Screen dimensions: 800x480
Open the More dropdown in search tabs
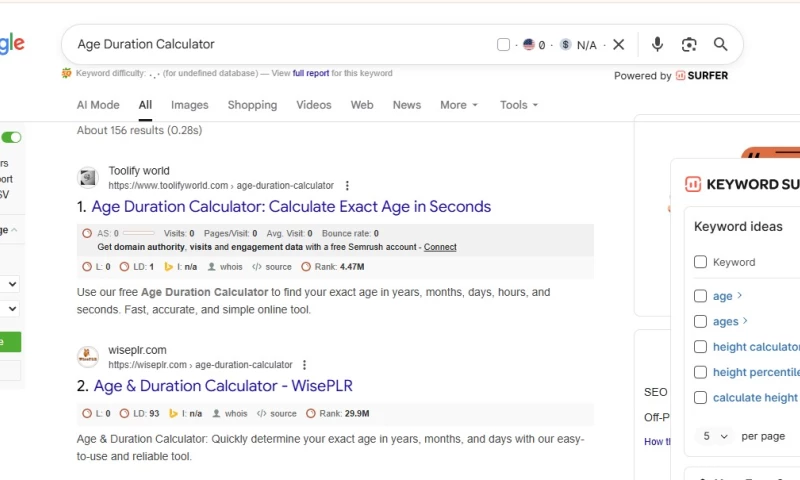pos(459,105)
